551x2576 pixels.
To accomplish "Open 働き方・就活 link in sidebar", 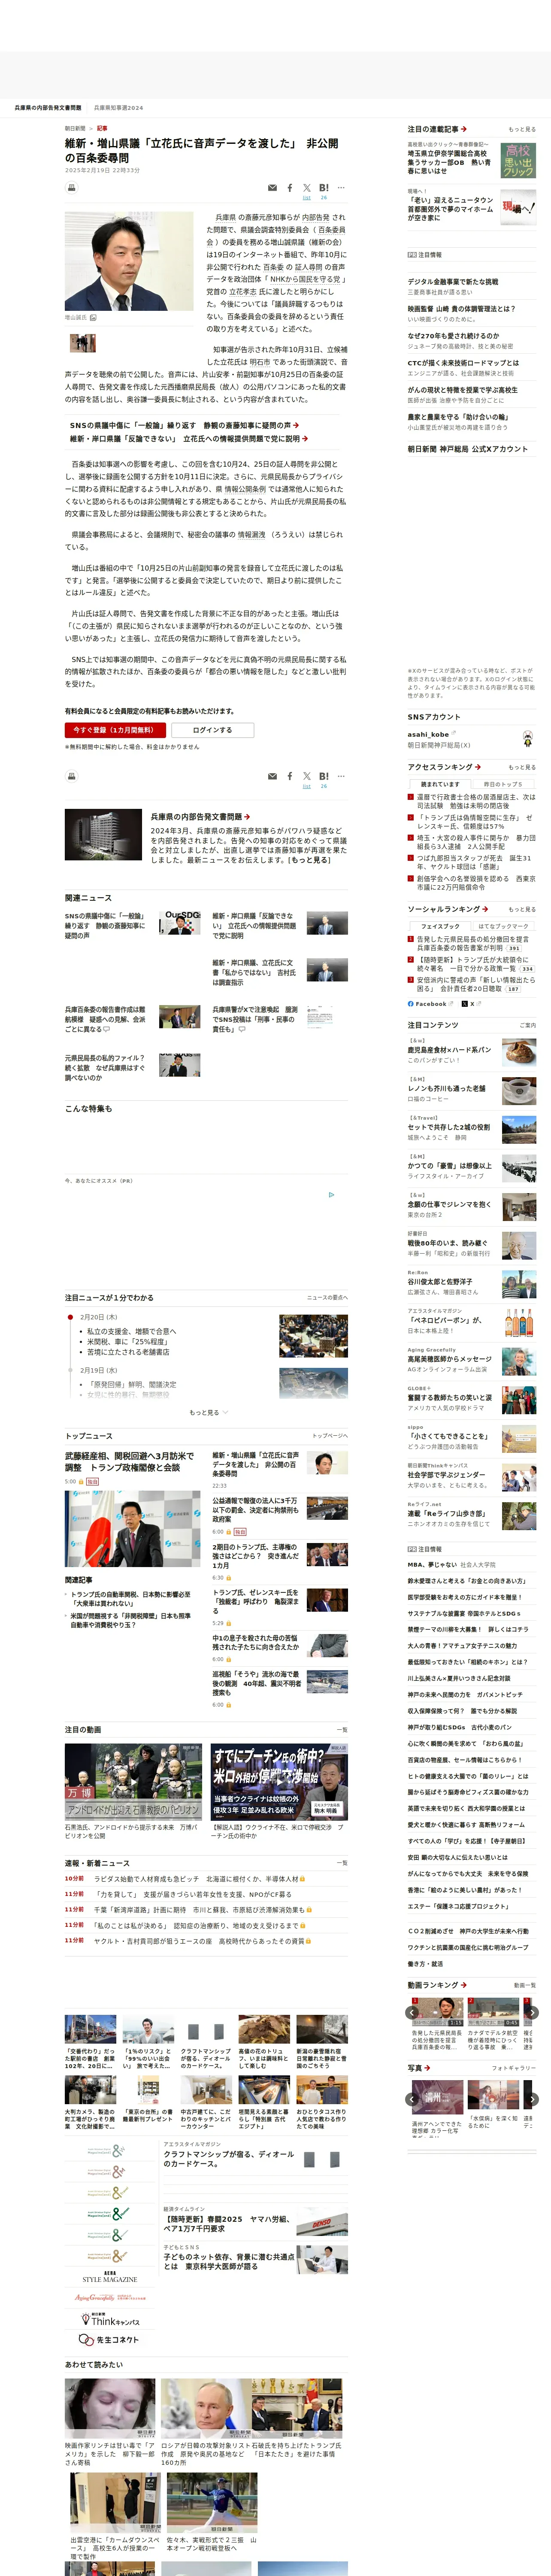I will point(425,1964).
